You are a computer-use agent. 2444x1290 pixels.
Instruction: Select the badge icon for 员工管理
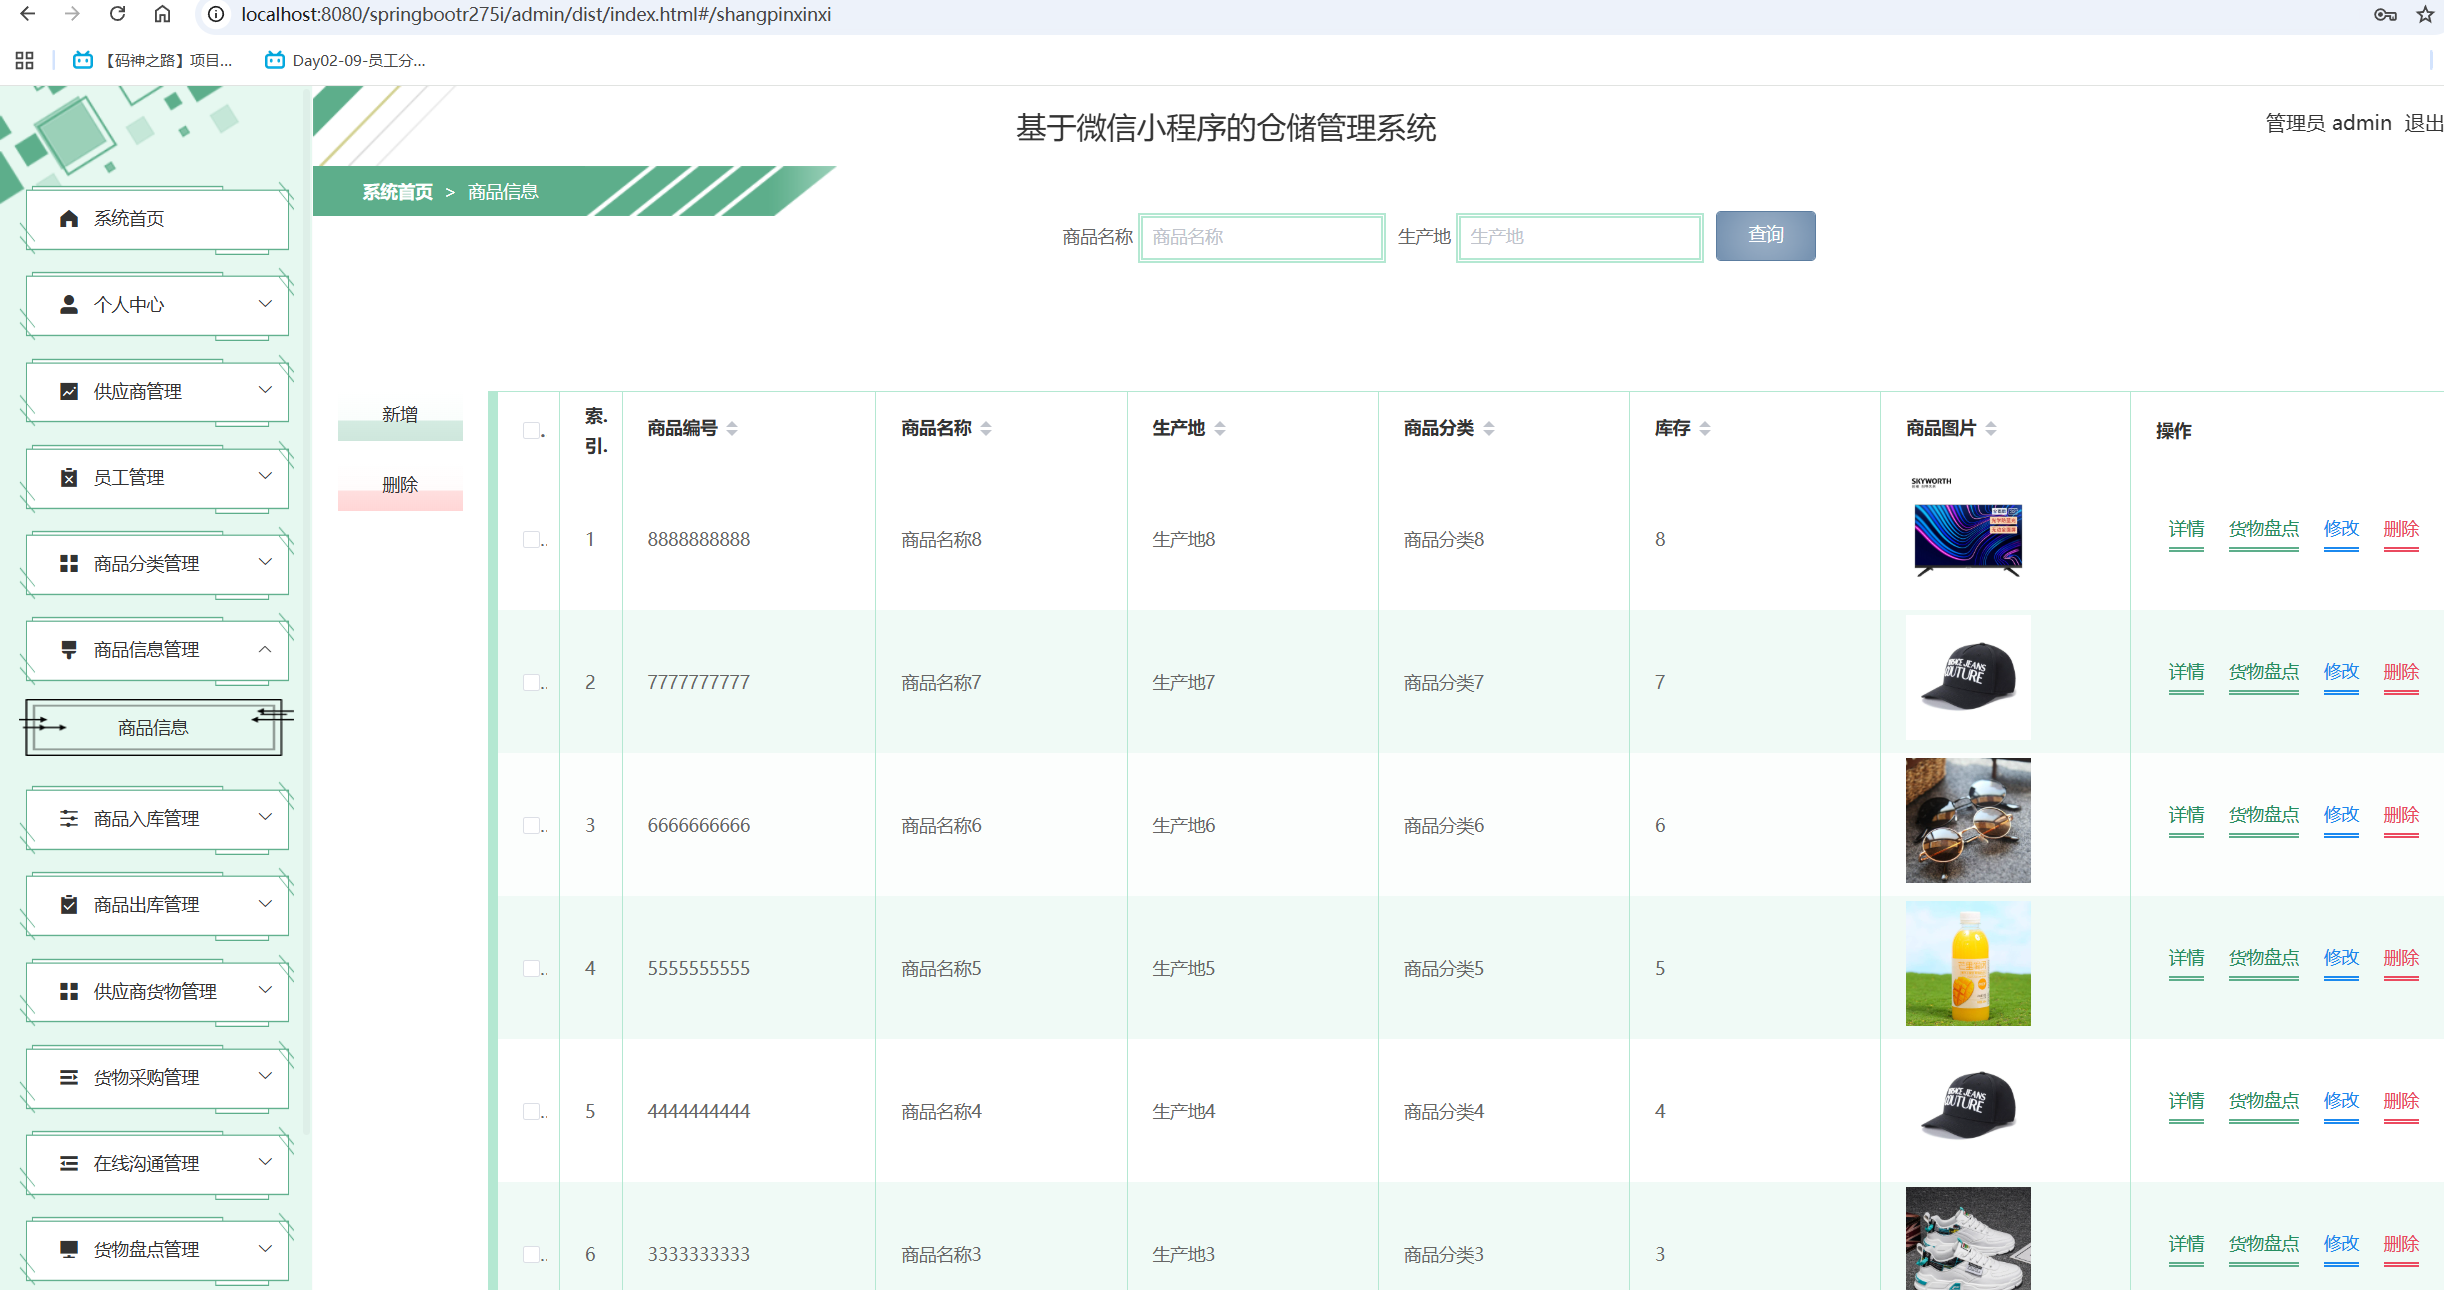(68, 477)
